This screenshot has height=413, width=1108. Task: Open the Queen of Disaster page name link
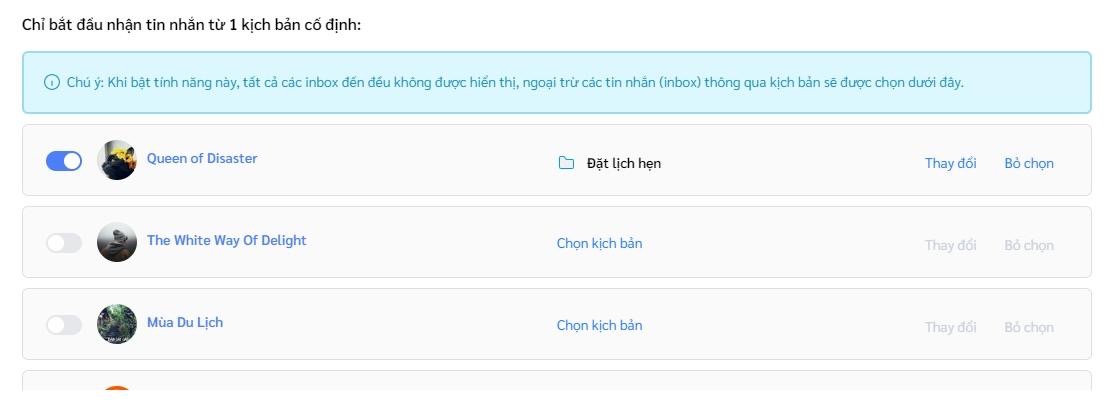click(202, 158)
